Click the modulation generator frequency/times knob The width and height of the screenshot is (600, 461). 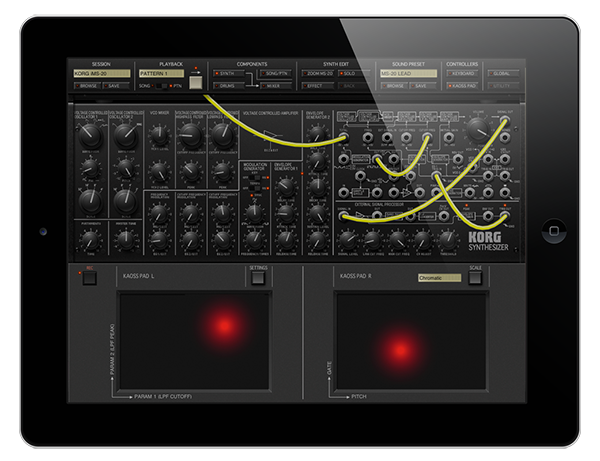tap(254, 240)
